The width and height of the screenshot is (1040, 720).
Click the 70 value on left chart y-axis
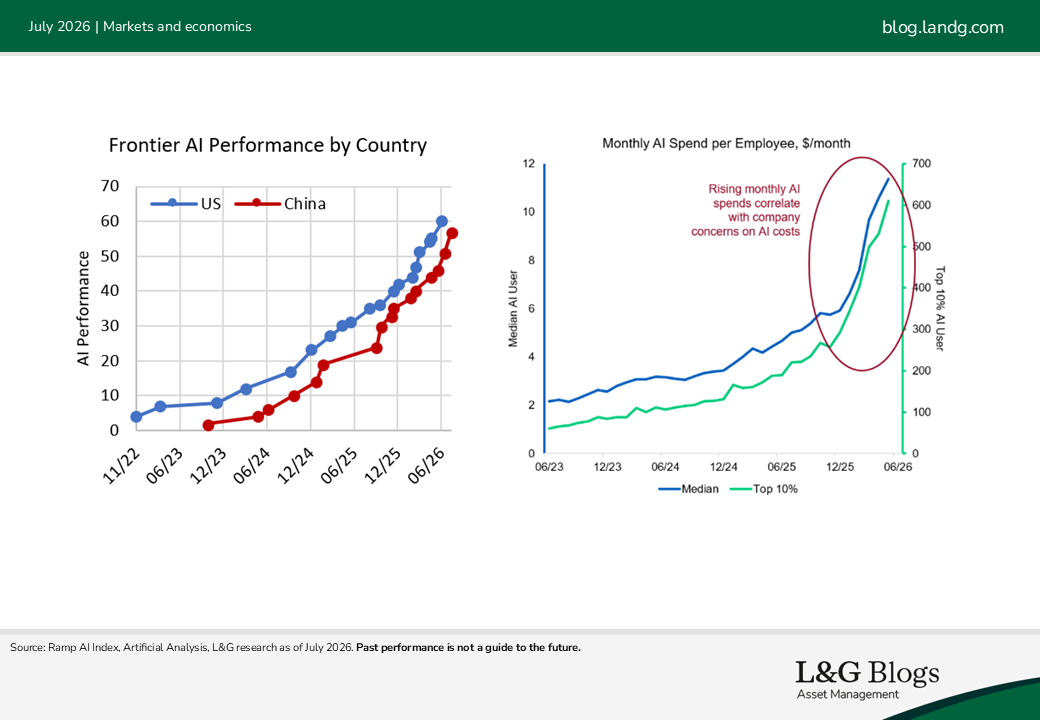[x=110, y=186]
